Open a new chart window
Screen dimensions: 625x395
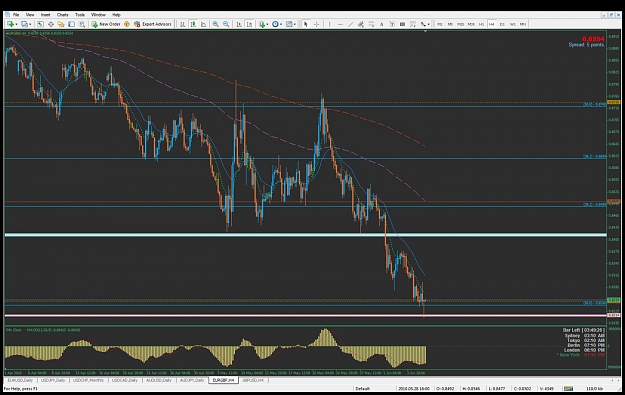click(x=10, y=24)
